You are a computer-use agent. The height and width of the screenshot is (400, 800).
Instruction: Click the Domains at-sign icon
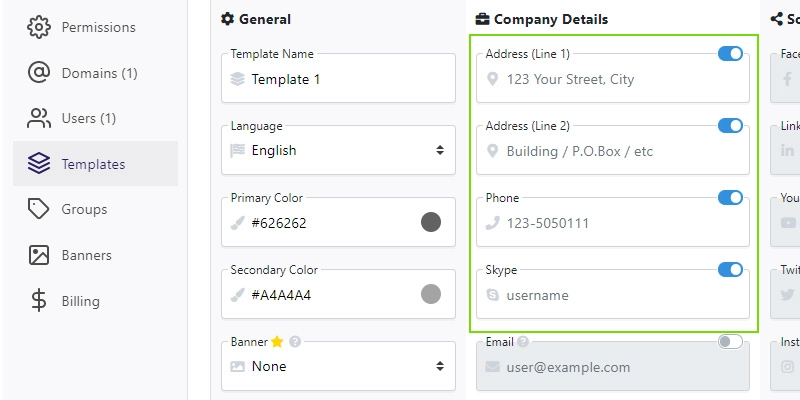click(39, 72)
